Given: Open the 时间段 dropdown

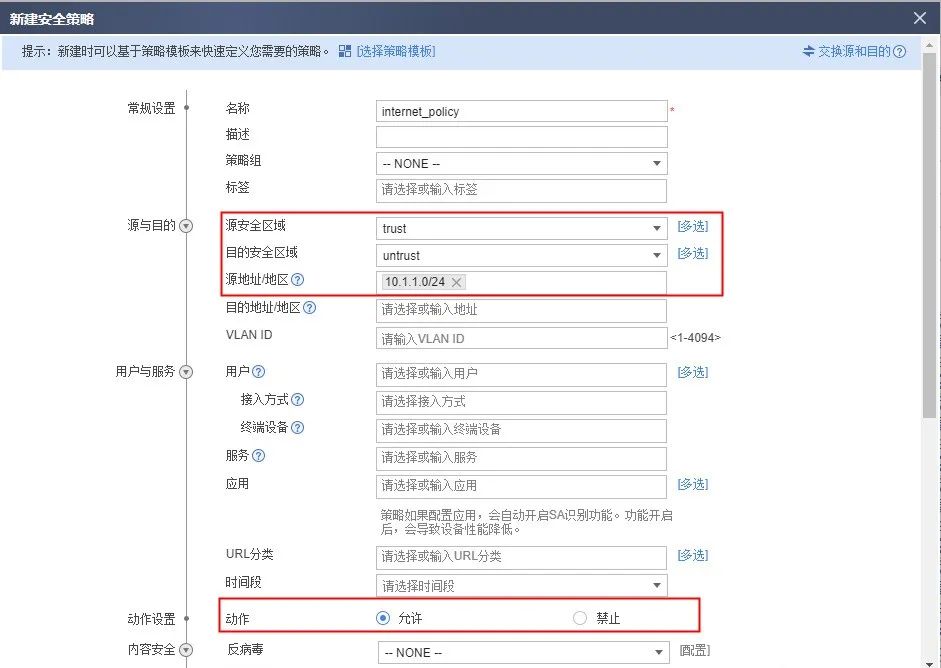Looking at the screenshot, I should pos(522,585).
